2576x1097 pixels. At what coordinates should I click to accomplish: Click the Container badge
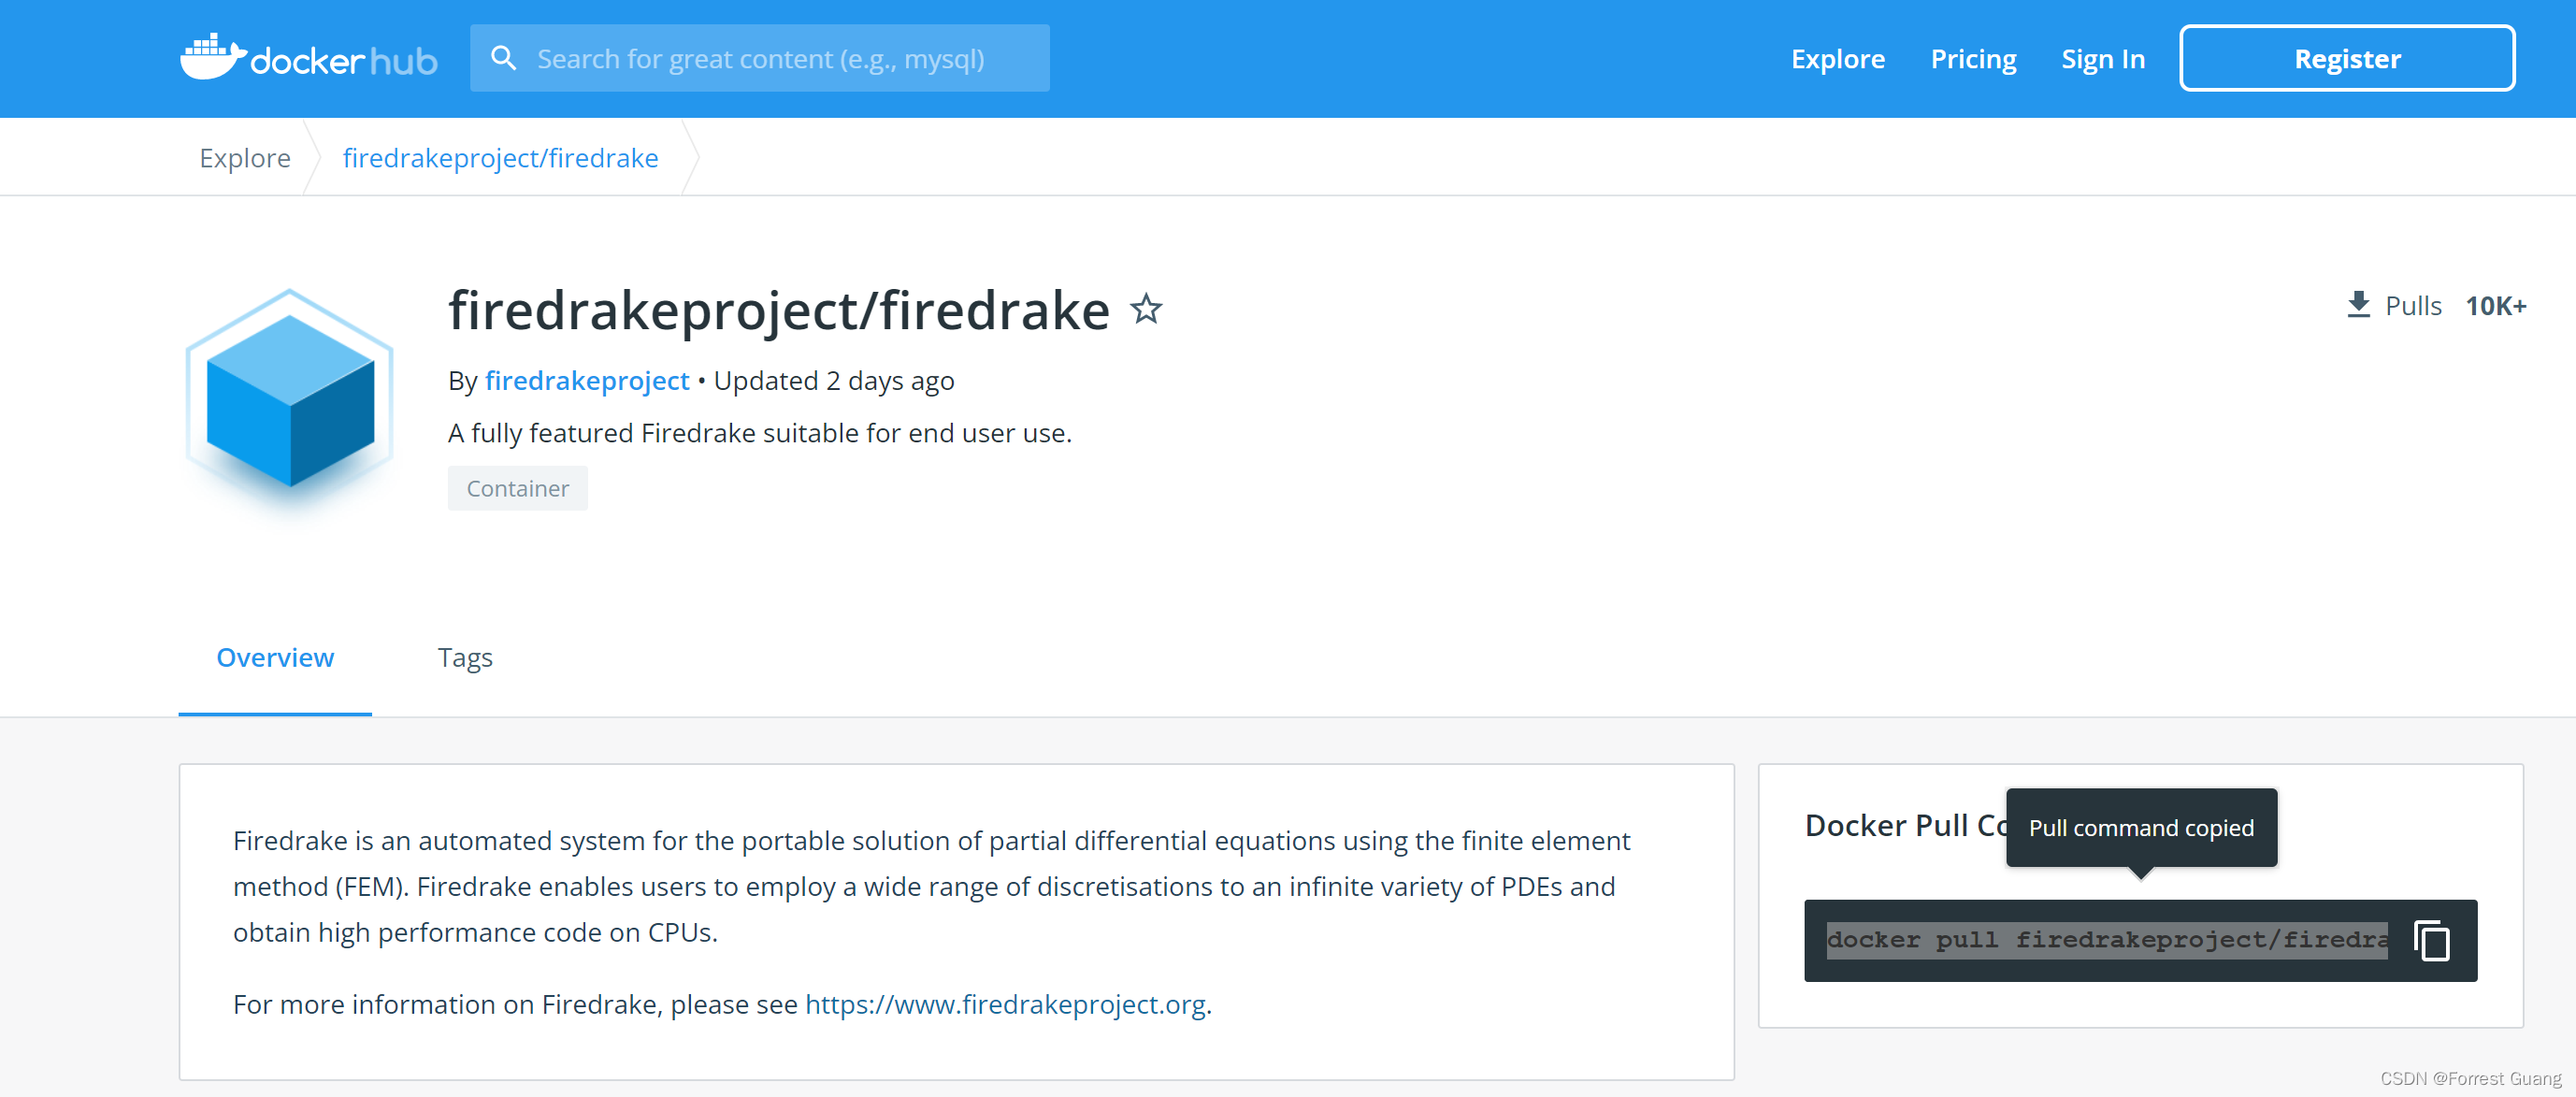(517, 488)
